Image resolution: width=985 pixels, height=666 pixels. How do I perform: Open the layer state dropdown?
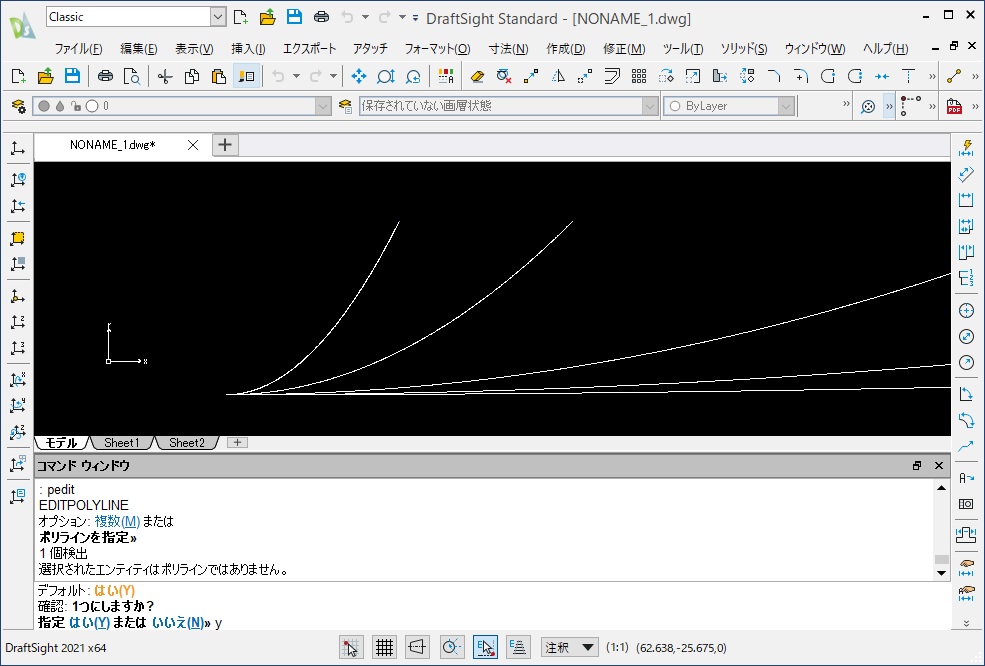coord(650,106)
